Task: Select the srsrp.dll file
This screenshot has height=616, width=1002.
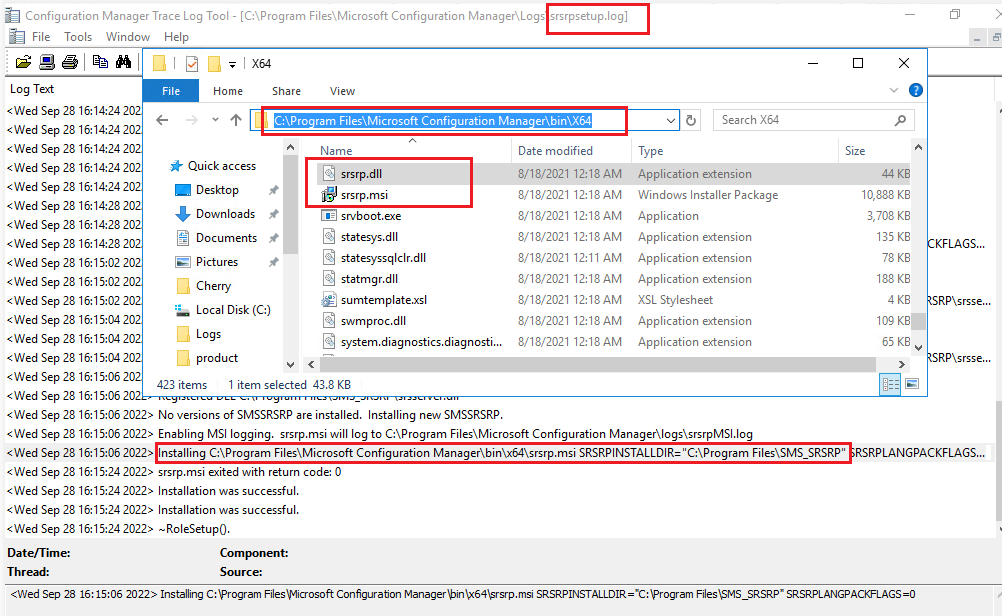Action: coord(361,174)
